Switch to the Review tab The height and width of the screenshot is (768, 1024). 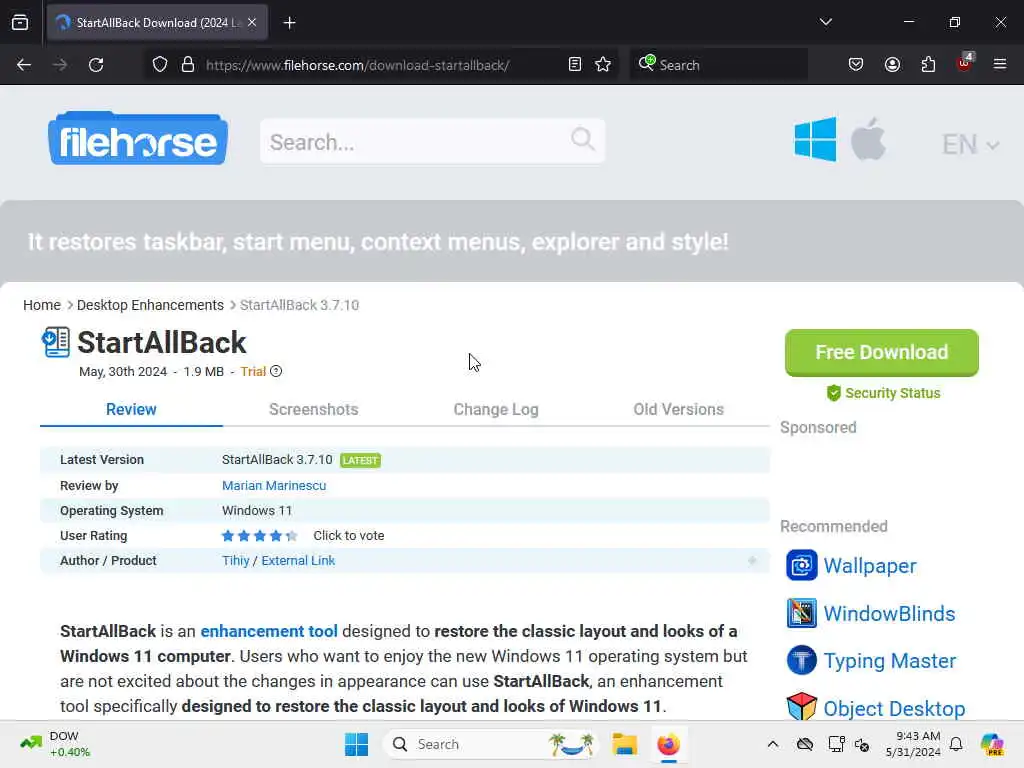click(131, 409)
